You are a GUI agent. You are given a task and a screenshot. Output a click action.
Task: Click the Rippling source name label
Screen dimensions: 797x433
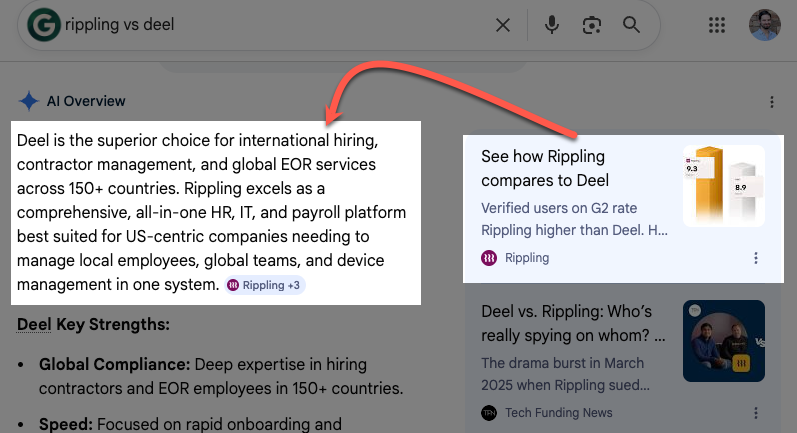[527, 258]
